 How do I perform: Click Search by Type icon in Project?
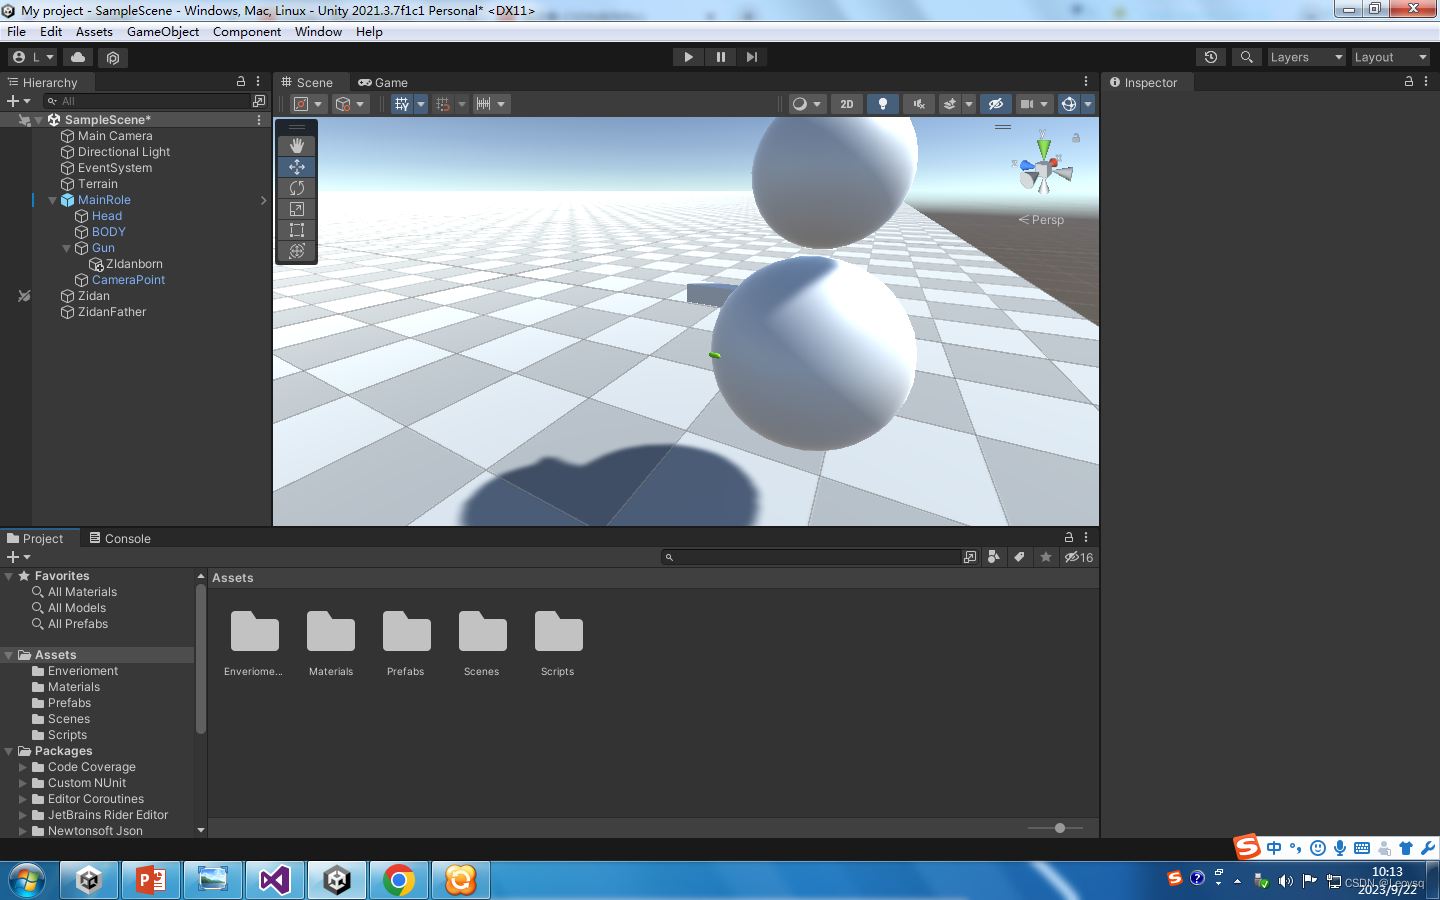click(x=993, y=557)
